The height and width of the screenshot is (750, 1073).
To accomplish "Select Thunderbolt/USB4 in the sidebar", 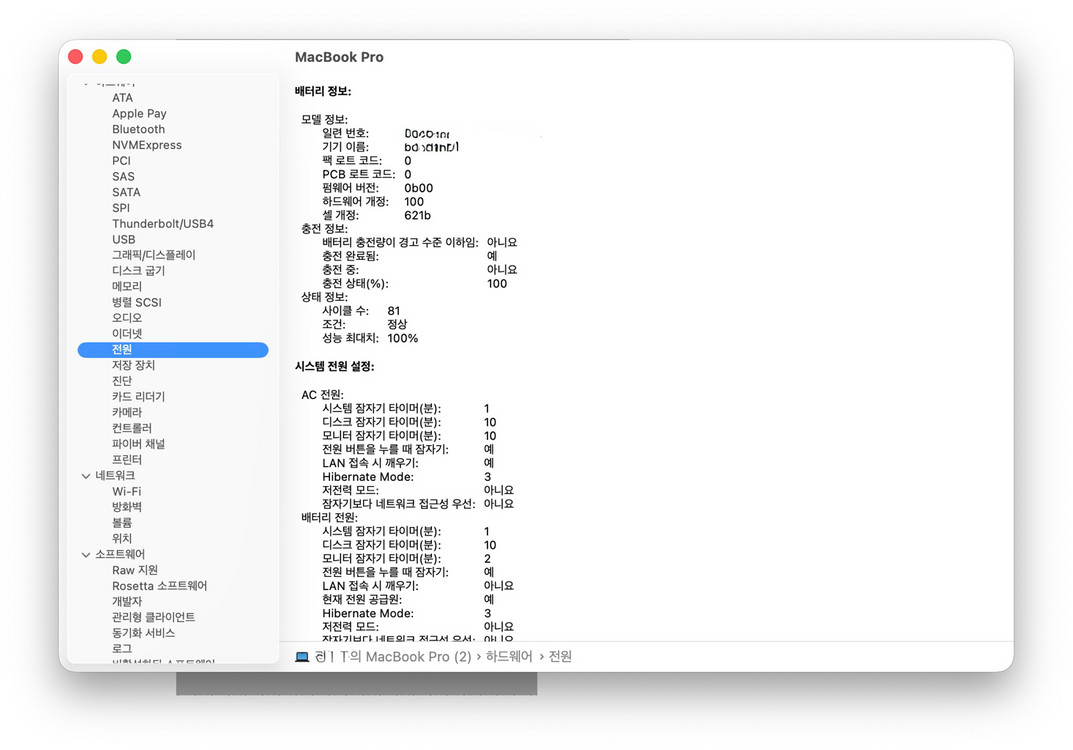I will tap(163, 224).
